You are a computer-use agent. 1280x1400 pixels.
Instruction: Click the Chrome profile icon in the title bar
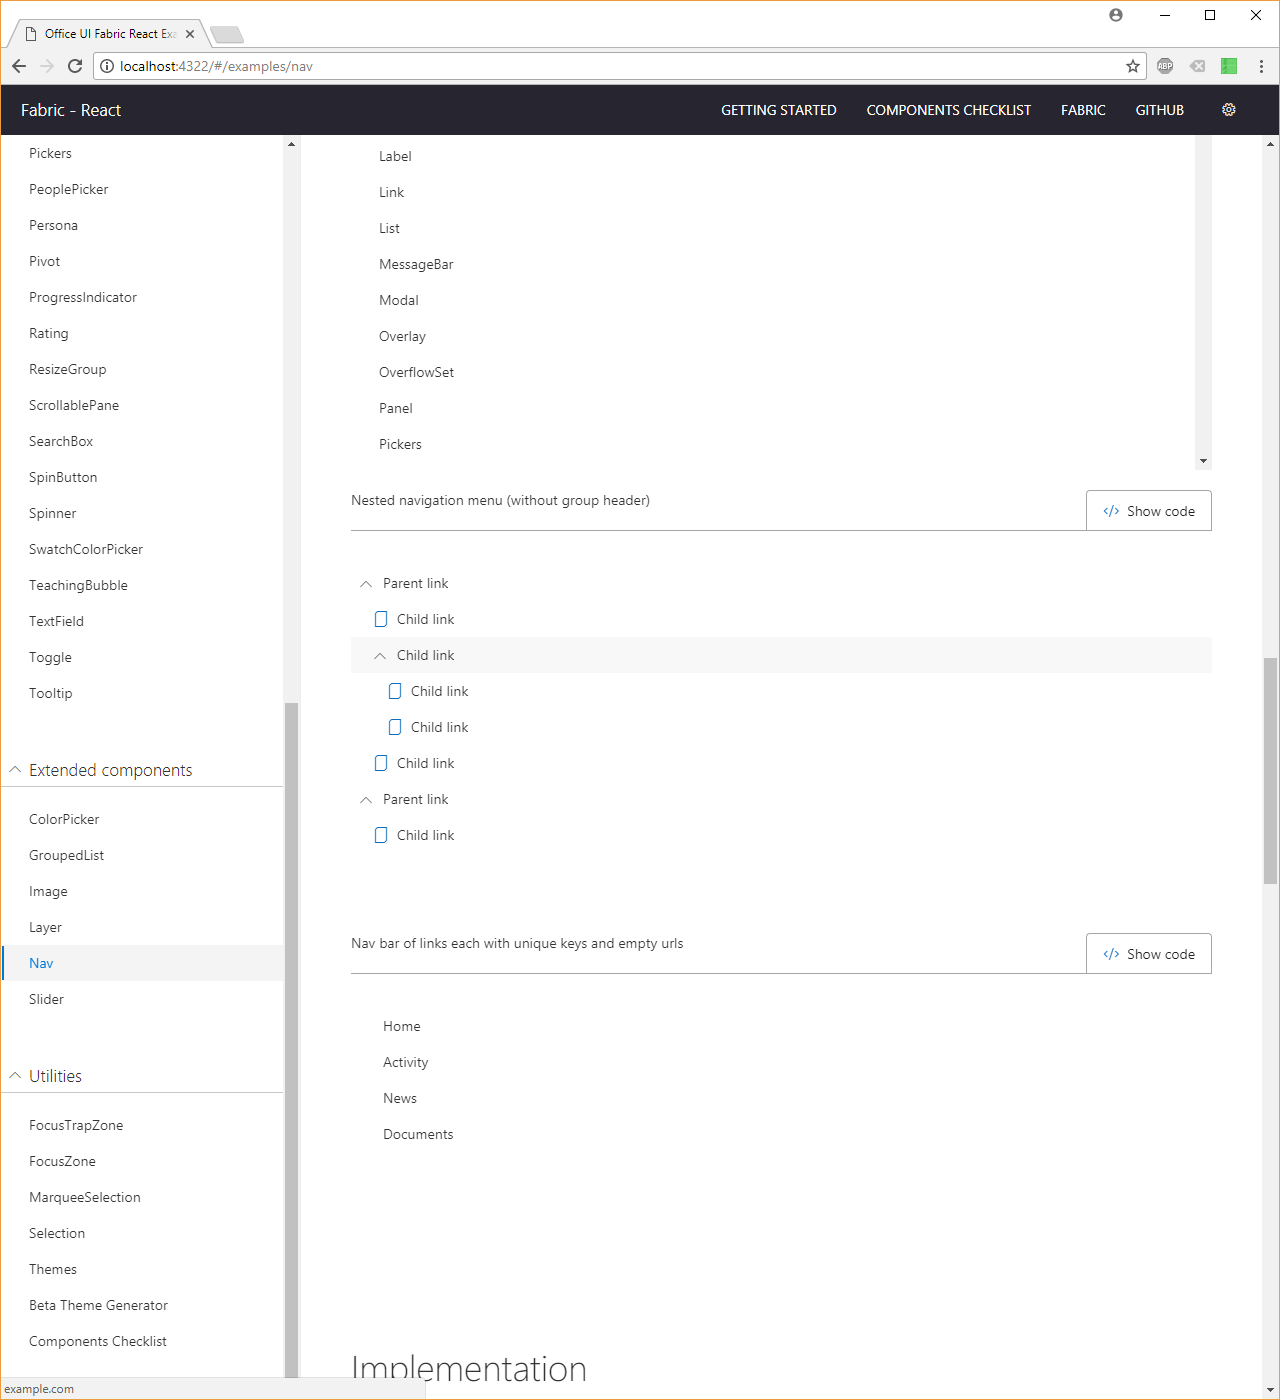click(1115, 15)
